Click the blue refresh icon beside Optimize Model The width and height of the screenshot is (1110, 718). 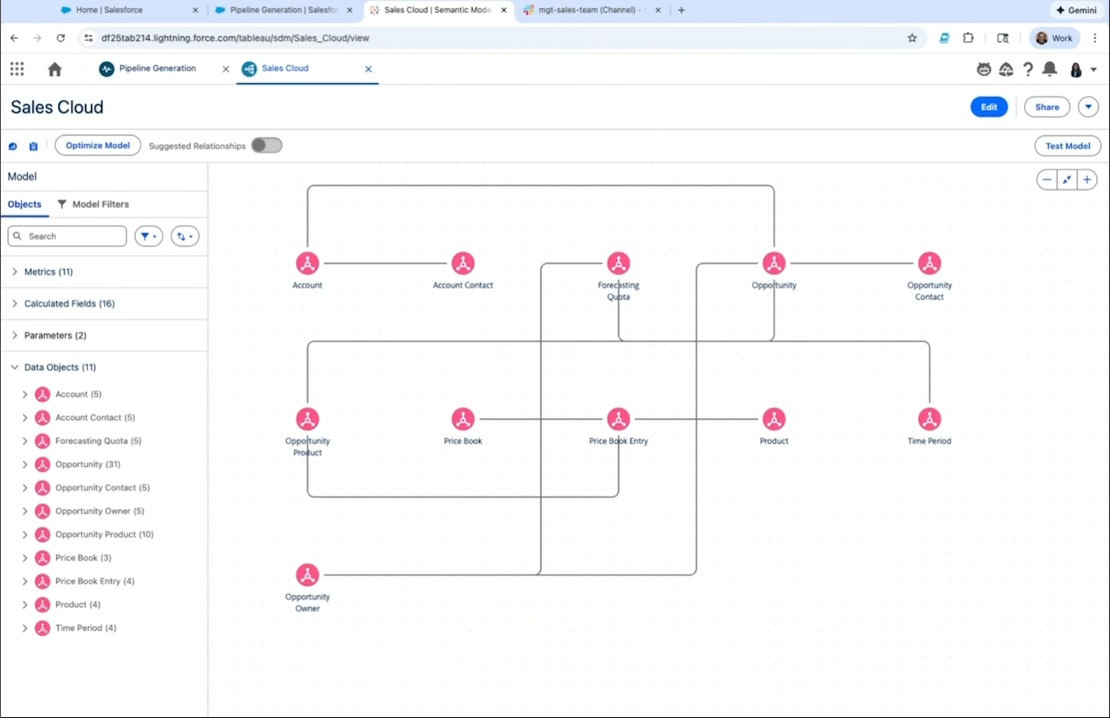pyautogui.click(x=13, y=146)
